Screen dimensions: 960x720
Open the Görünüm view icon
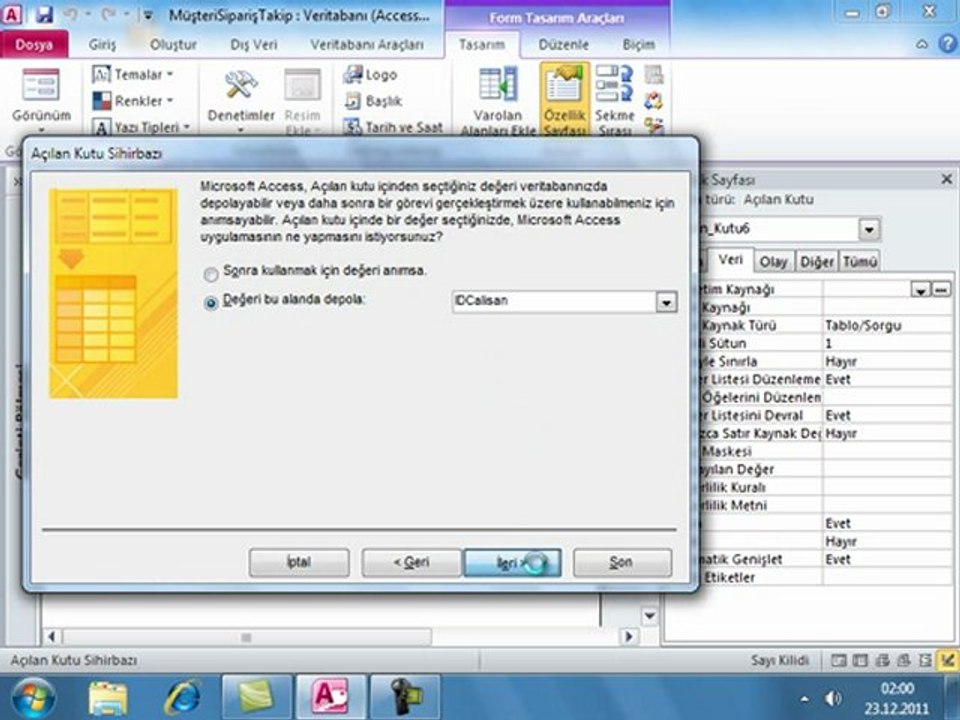(41, 85)
